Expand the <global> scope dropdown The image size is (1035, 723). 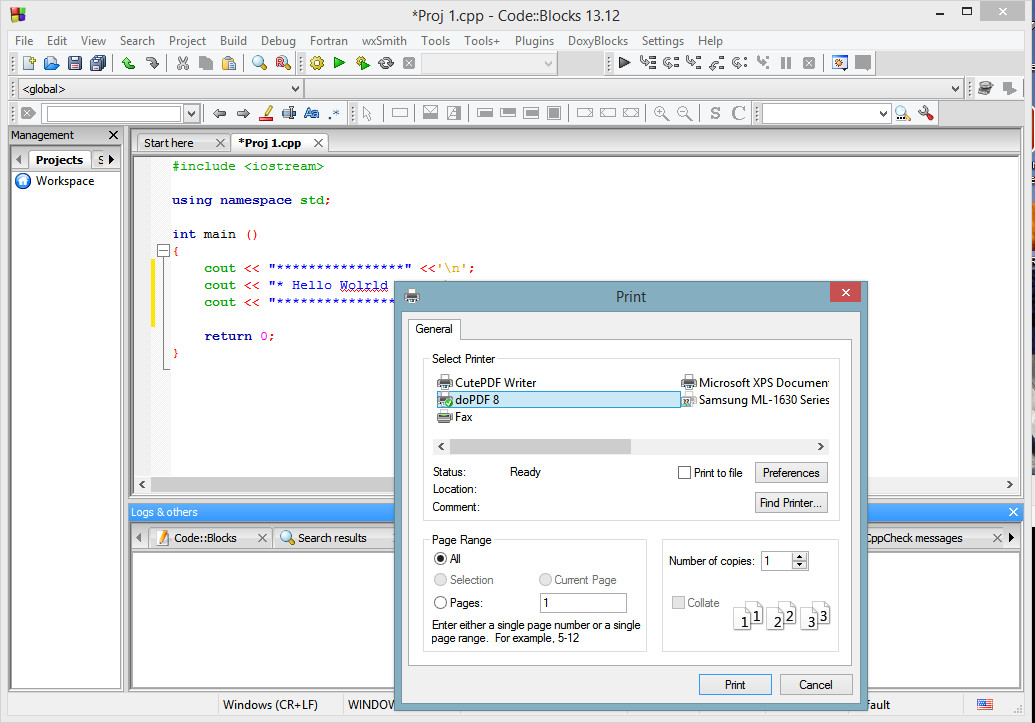(x=295, y=88)
